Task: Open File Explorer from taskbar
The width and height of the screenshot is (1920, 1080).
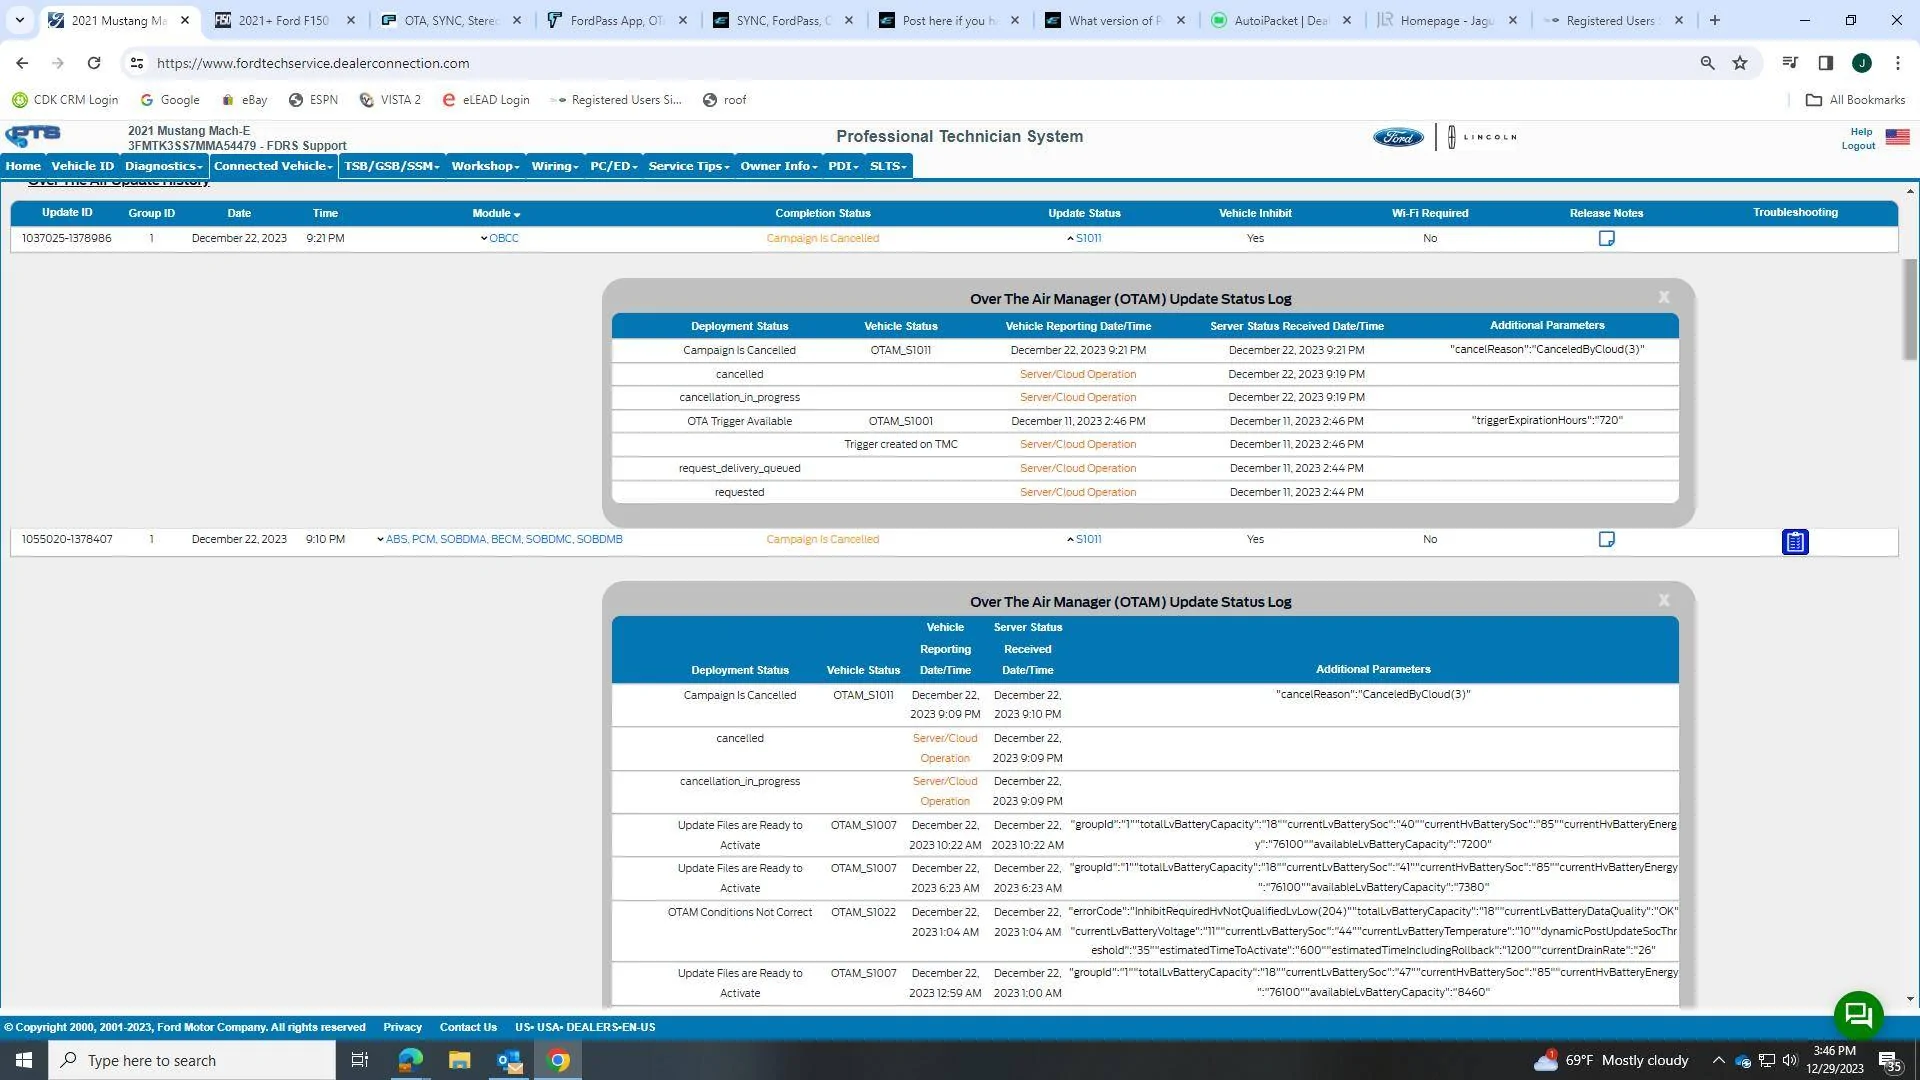Action: point(459,1060)
